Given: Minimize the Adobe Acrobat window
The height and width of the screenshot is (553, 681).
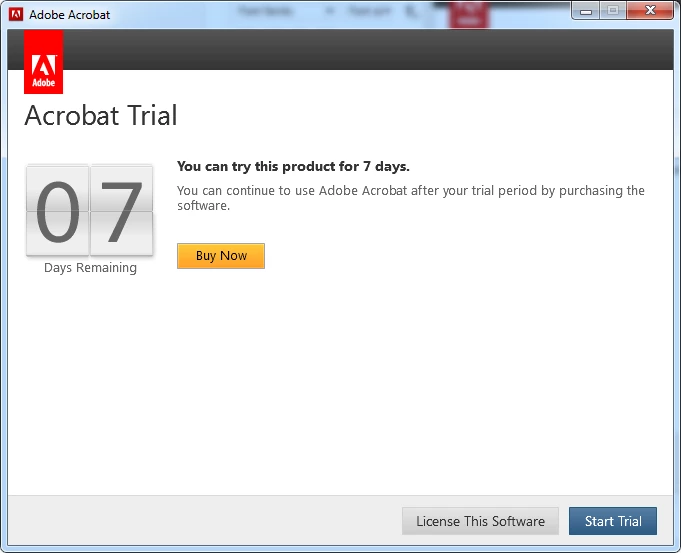Looking at the screenshot, I should [x=585, y=10].
